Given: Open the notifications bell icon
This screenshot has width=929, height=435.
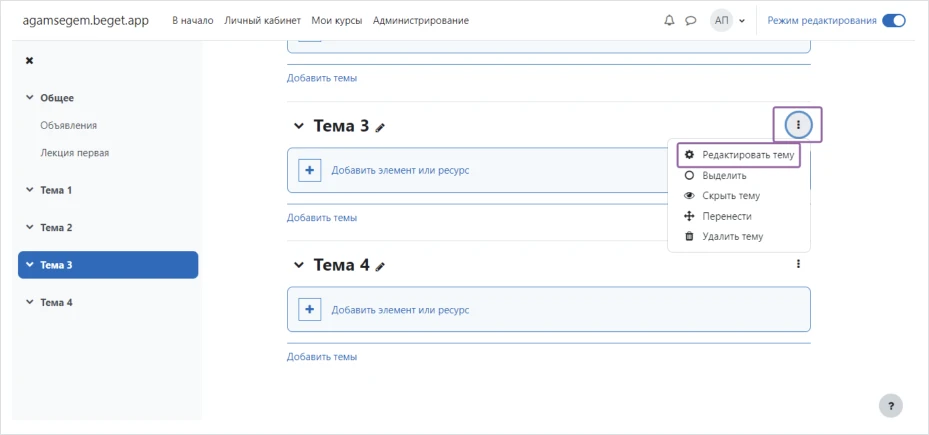Looking at the screenshot, I should point(669,21).
